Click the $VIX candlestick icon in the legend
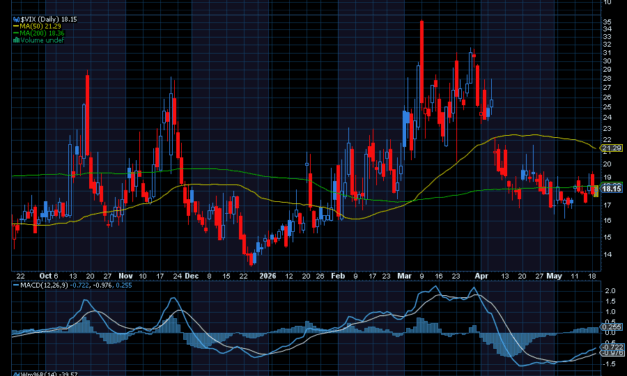The image size is (627, 376). click(x=16, y=19)
